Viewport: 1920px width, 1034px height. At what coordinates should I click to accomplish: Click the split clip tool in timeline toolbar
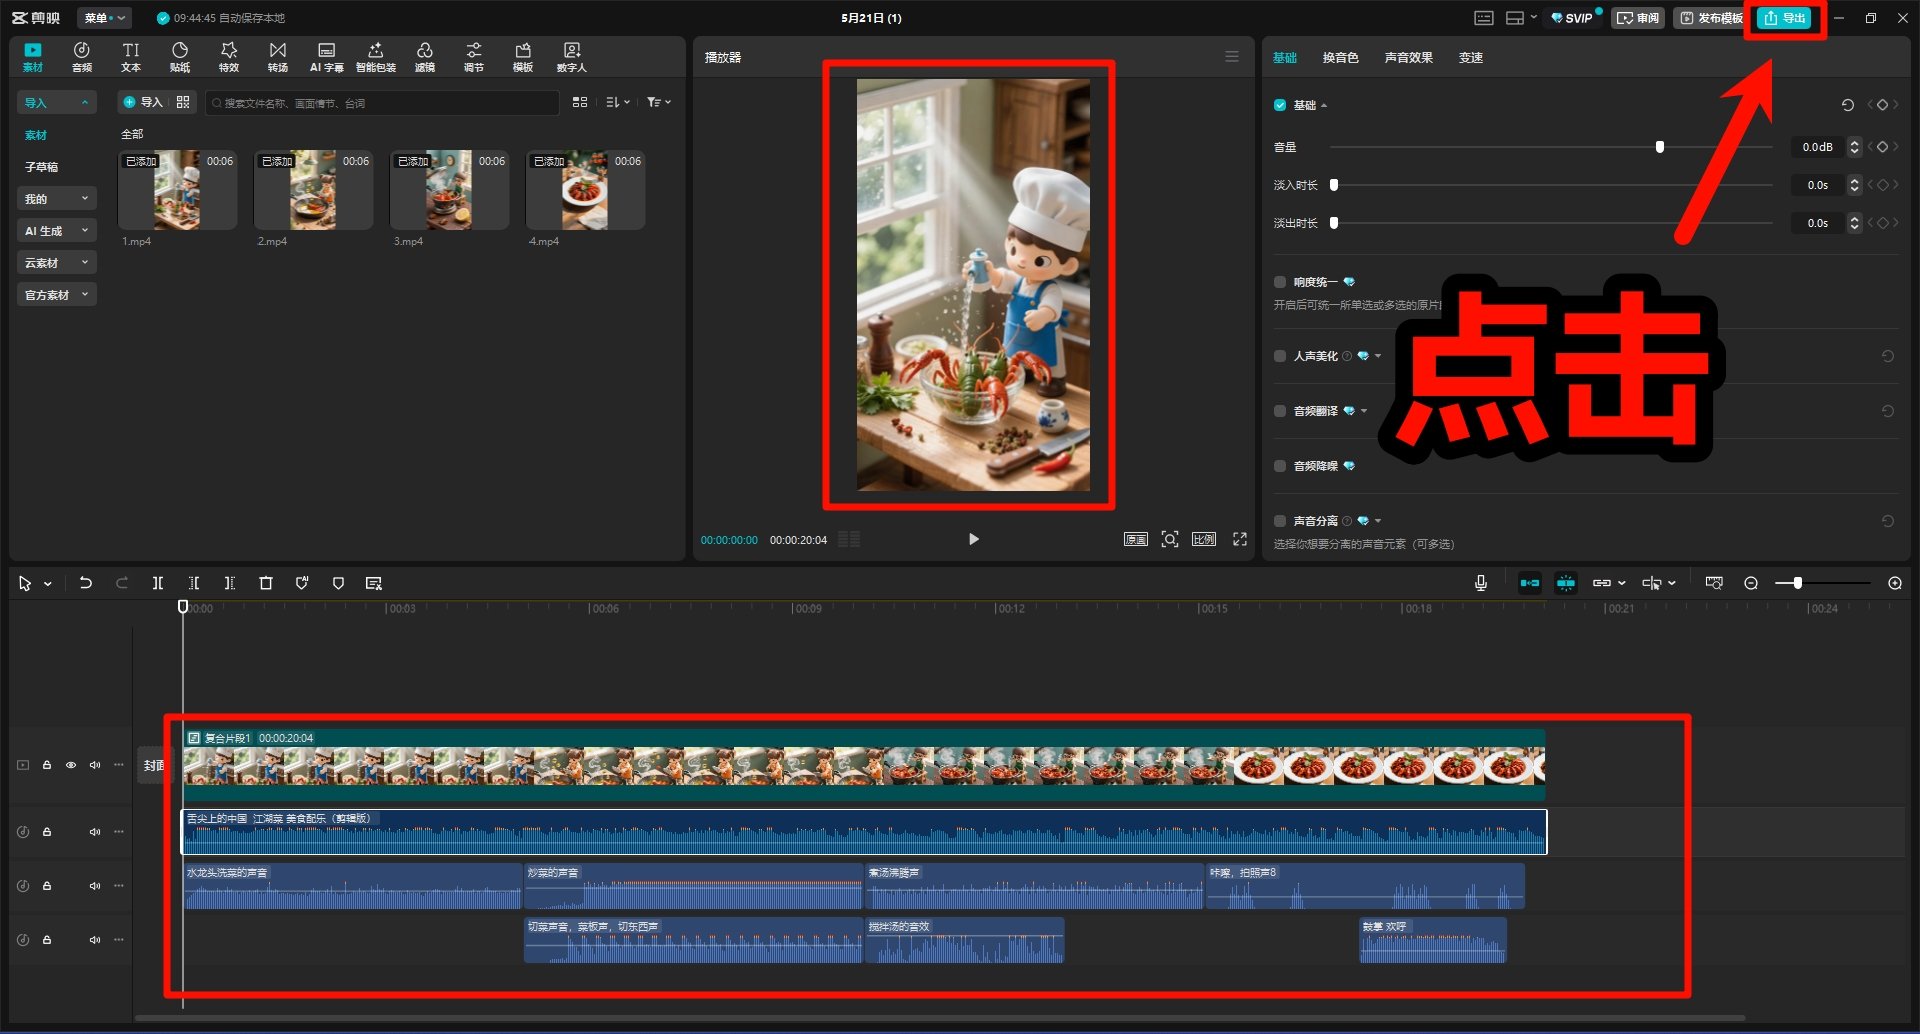[157, 583]
